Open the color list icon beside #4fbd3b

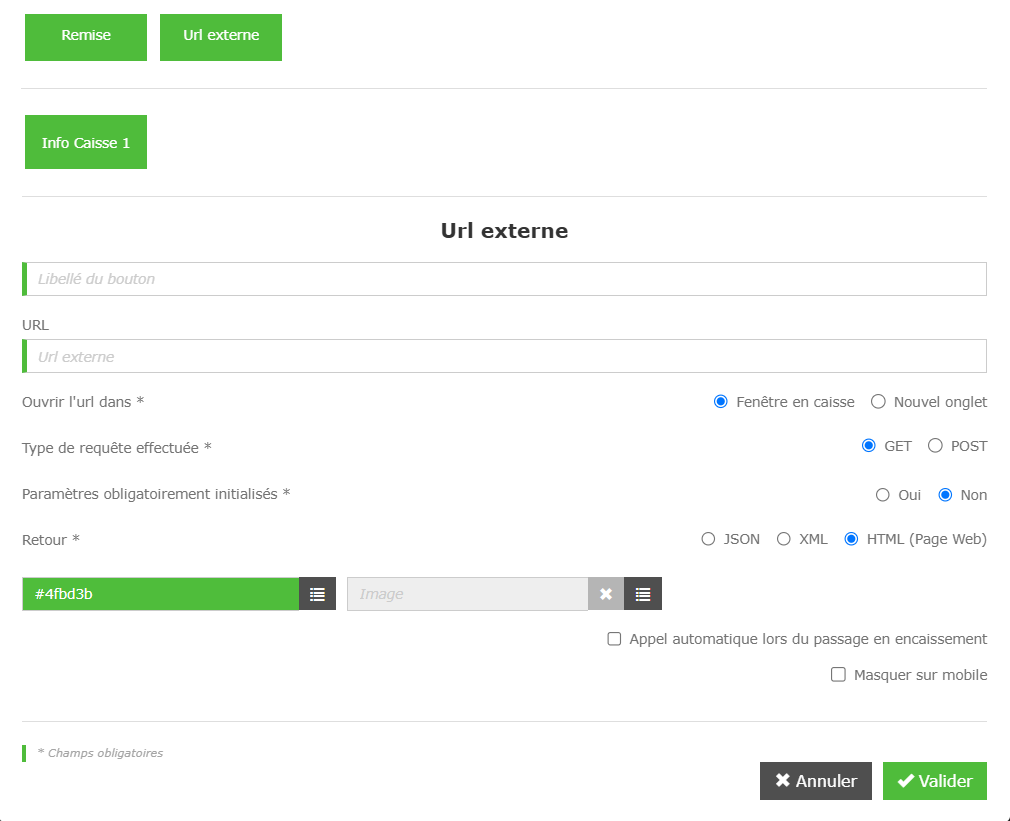[x=317, y=594]
